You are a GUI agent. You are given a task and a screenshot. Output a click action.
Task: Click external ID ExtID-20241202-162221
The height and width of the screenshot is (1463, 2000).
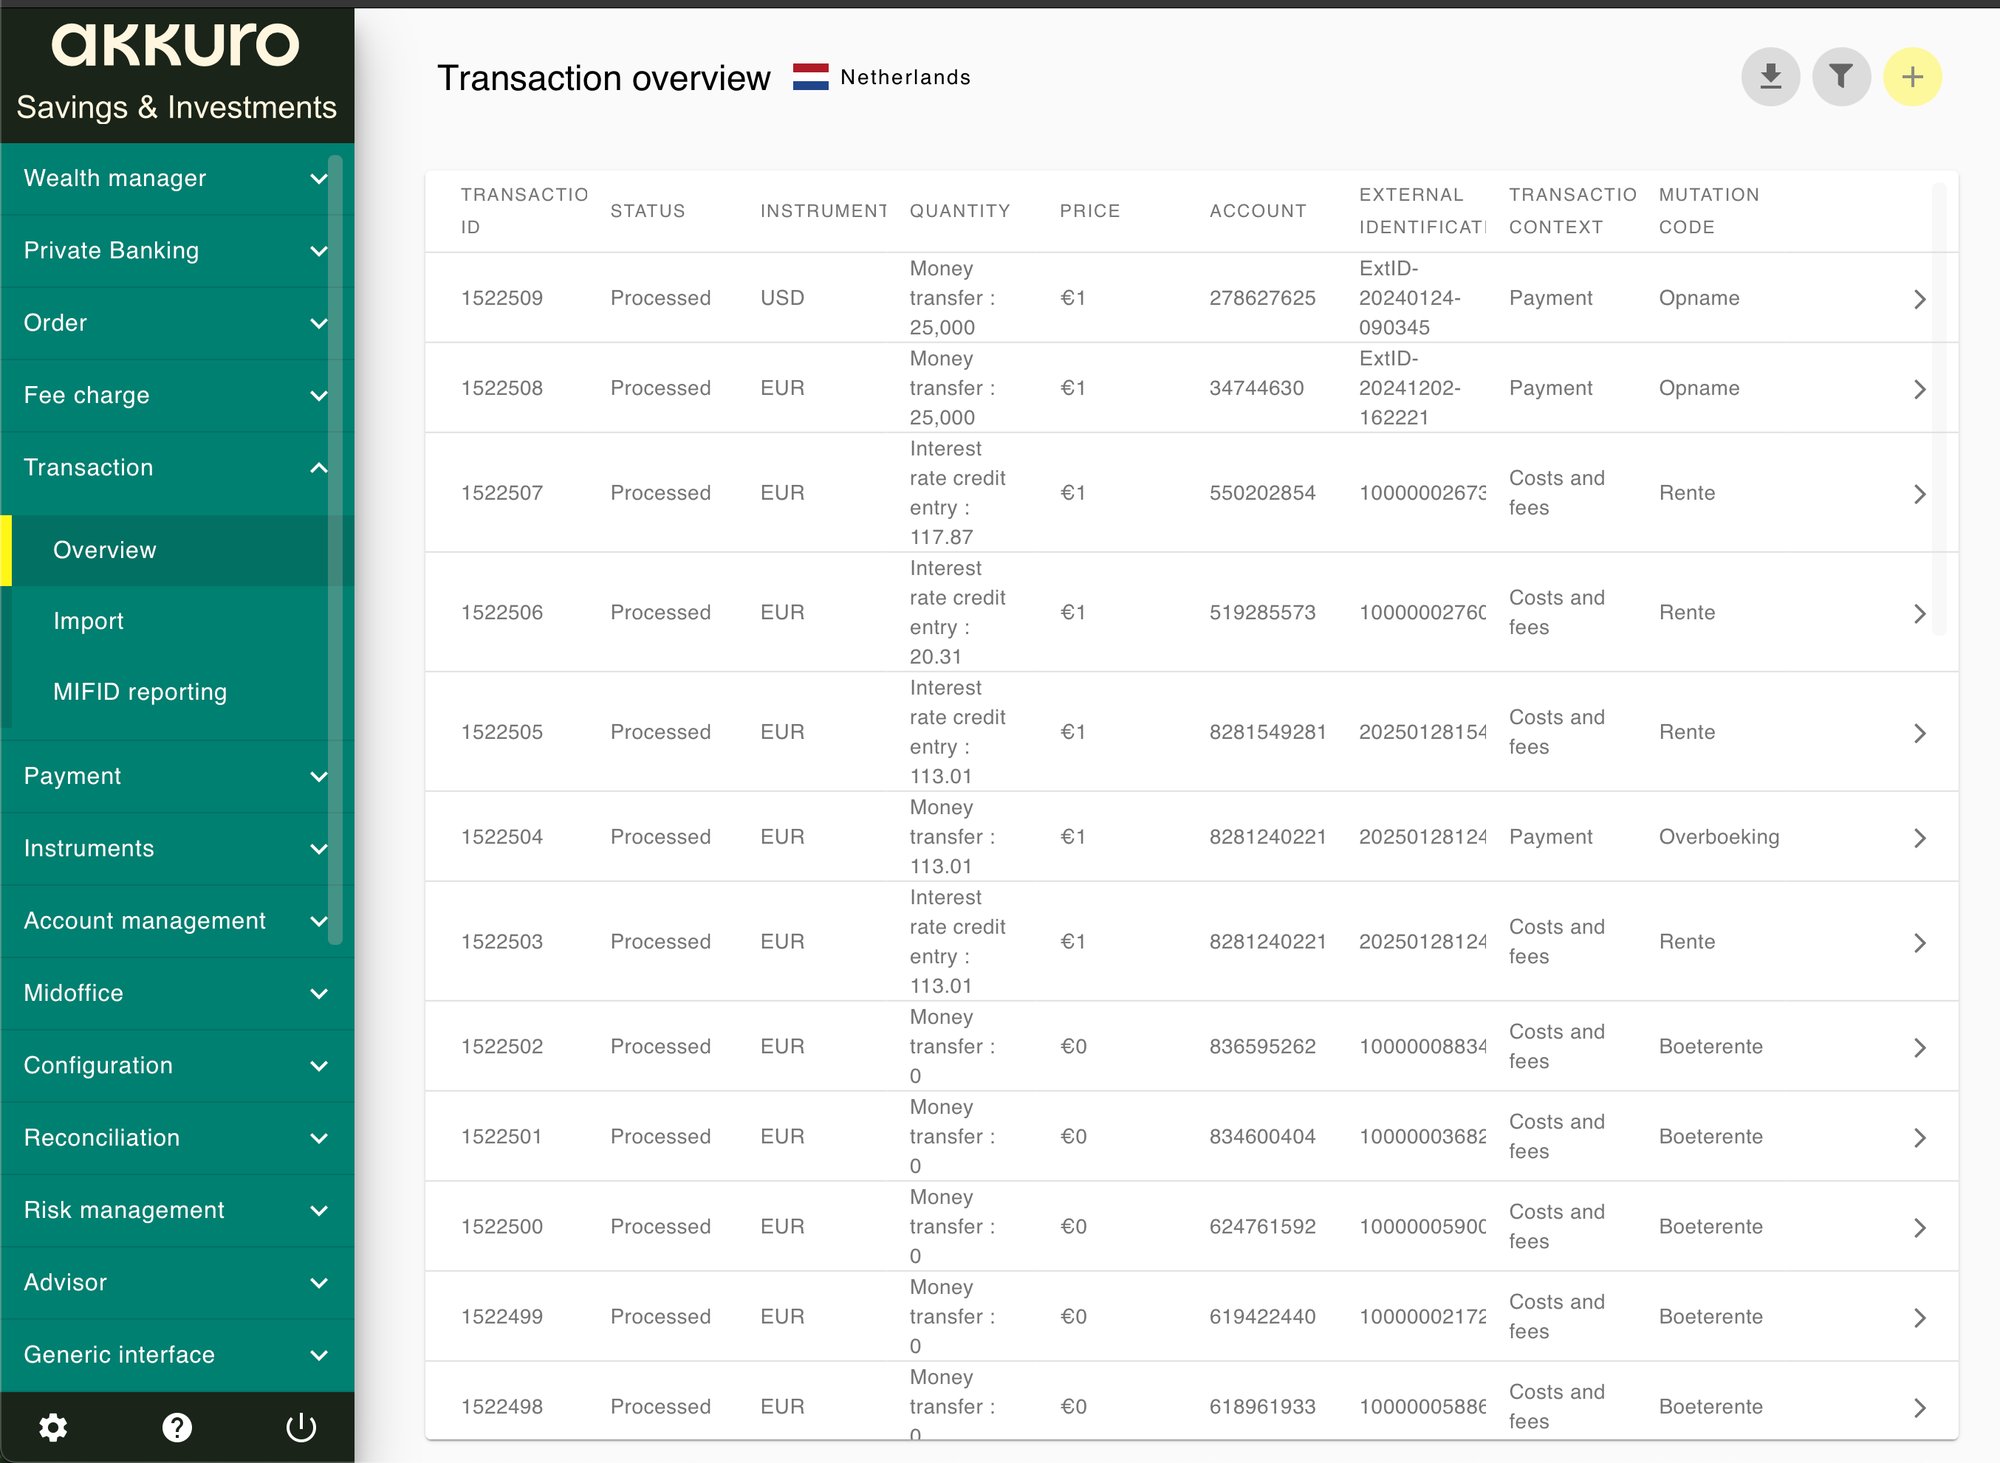click(1409, 388)
